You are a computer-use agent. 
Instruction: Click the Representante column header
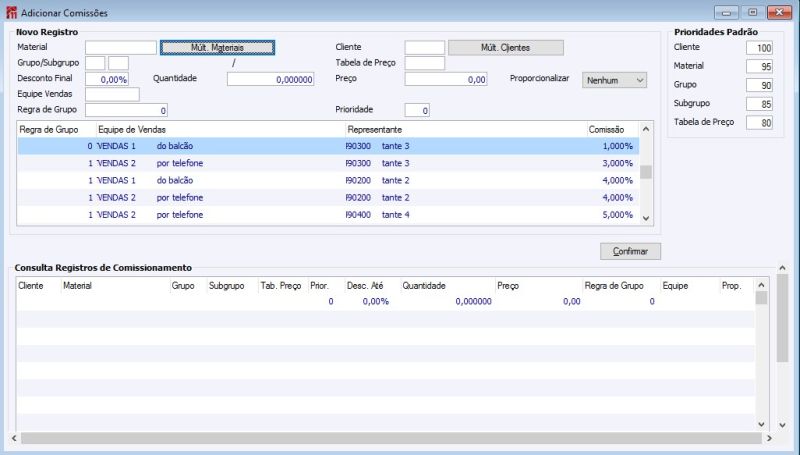(x=374, y=130)
